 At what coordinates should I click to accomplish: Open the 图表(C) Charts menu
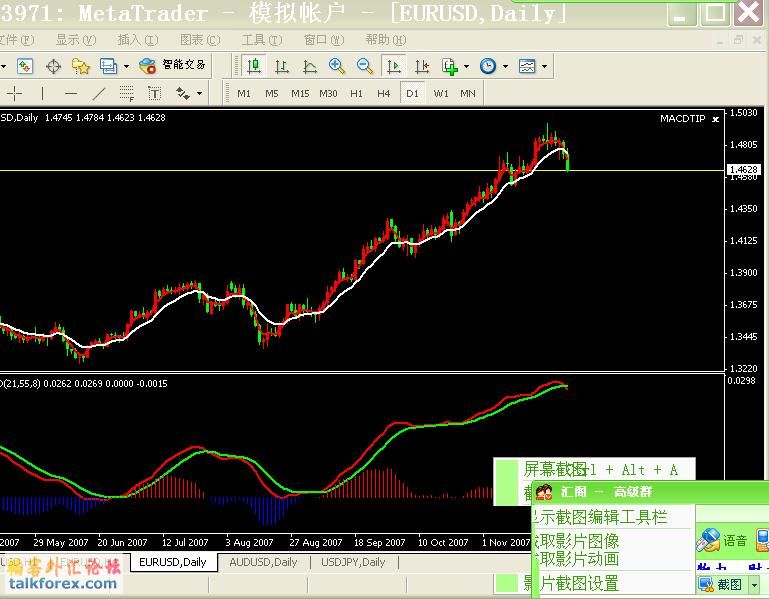(x=200, y=40)
